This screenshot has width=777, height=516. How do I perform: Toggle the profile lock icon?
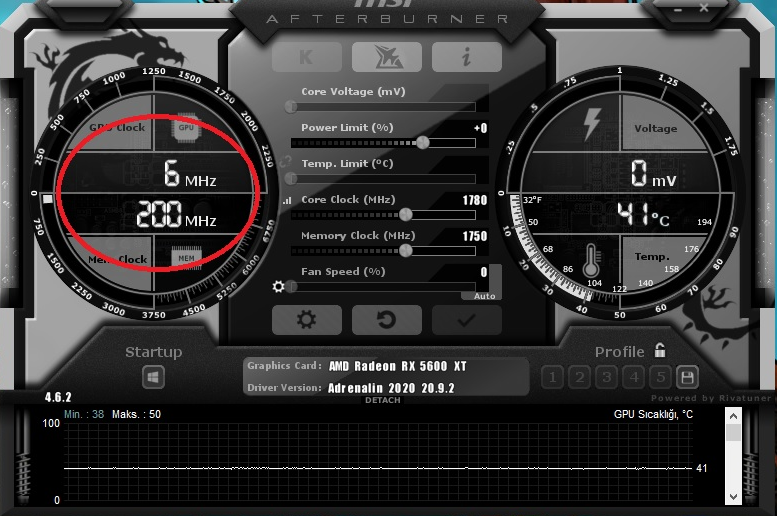[660, 350]
